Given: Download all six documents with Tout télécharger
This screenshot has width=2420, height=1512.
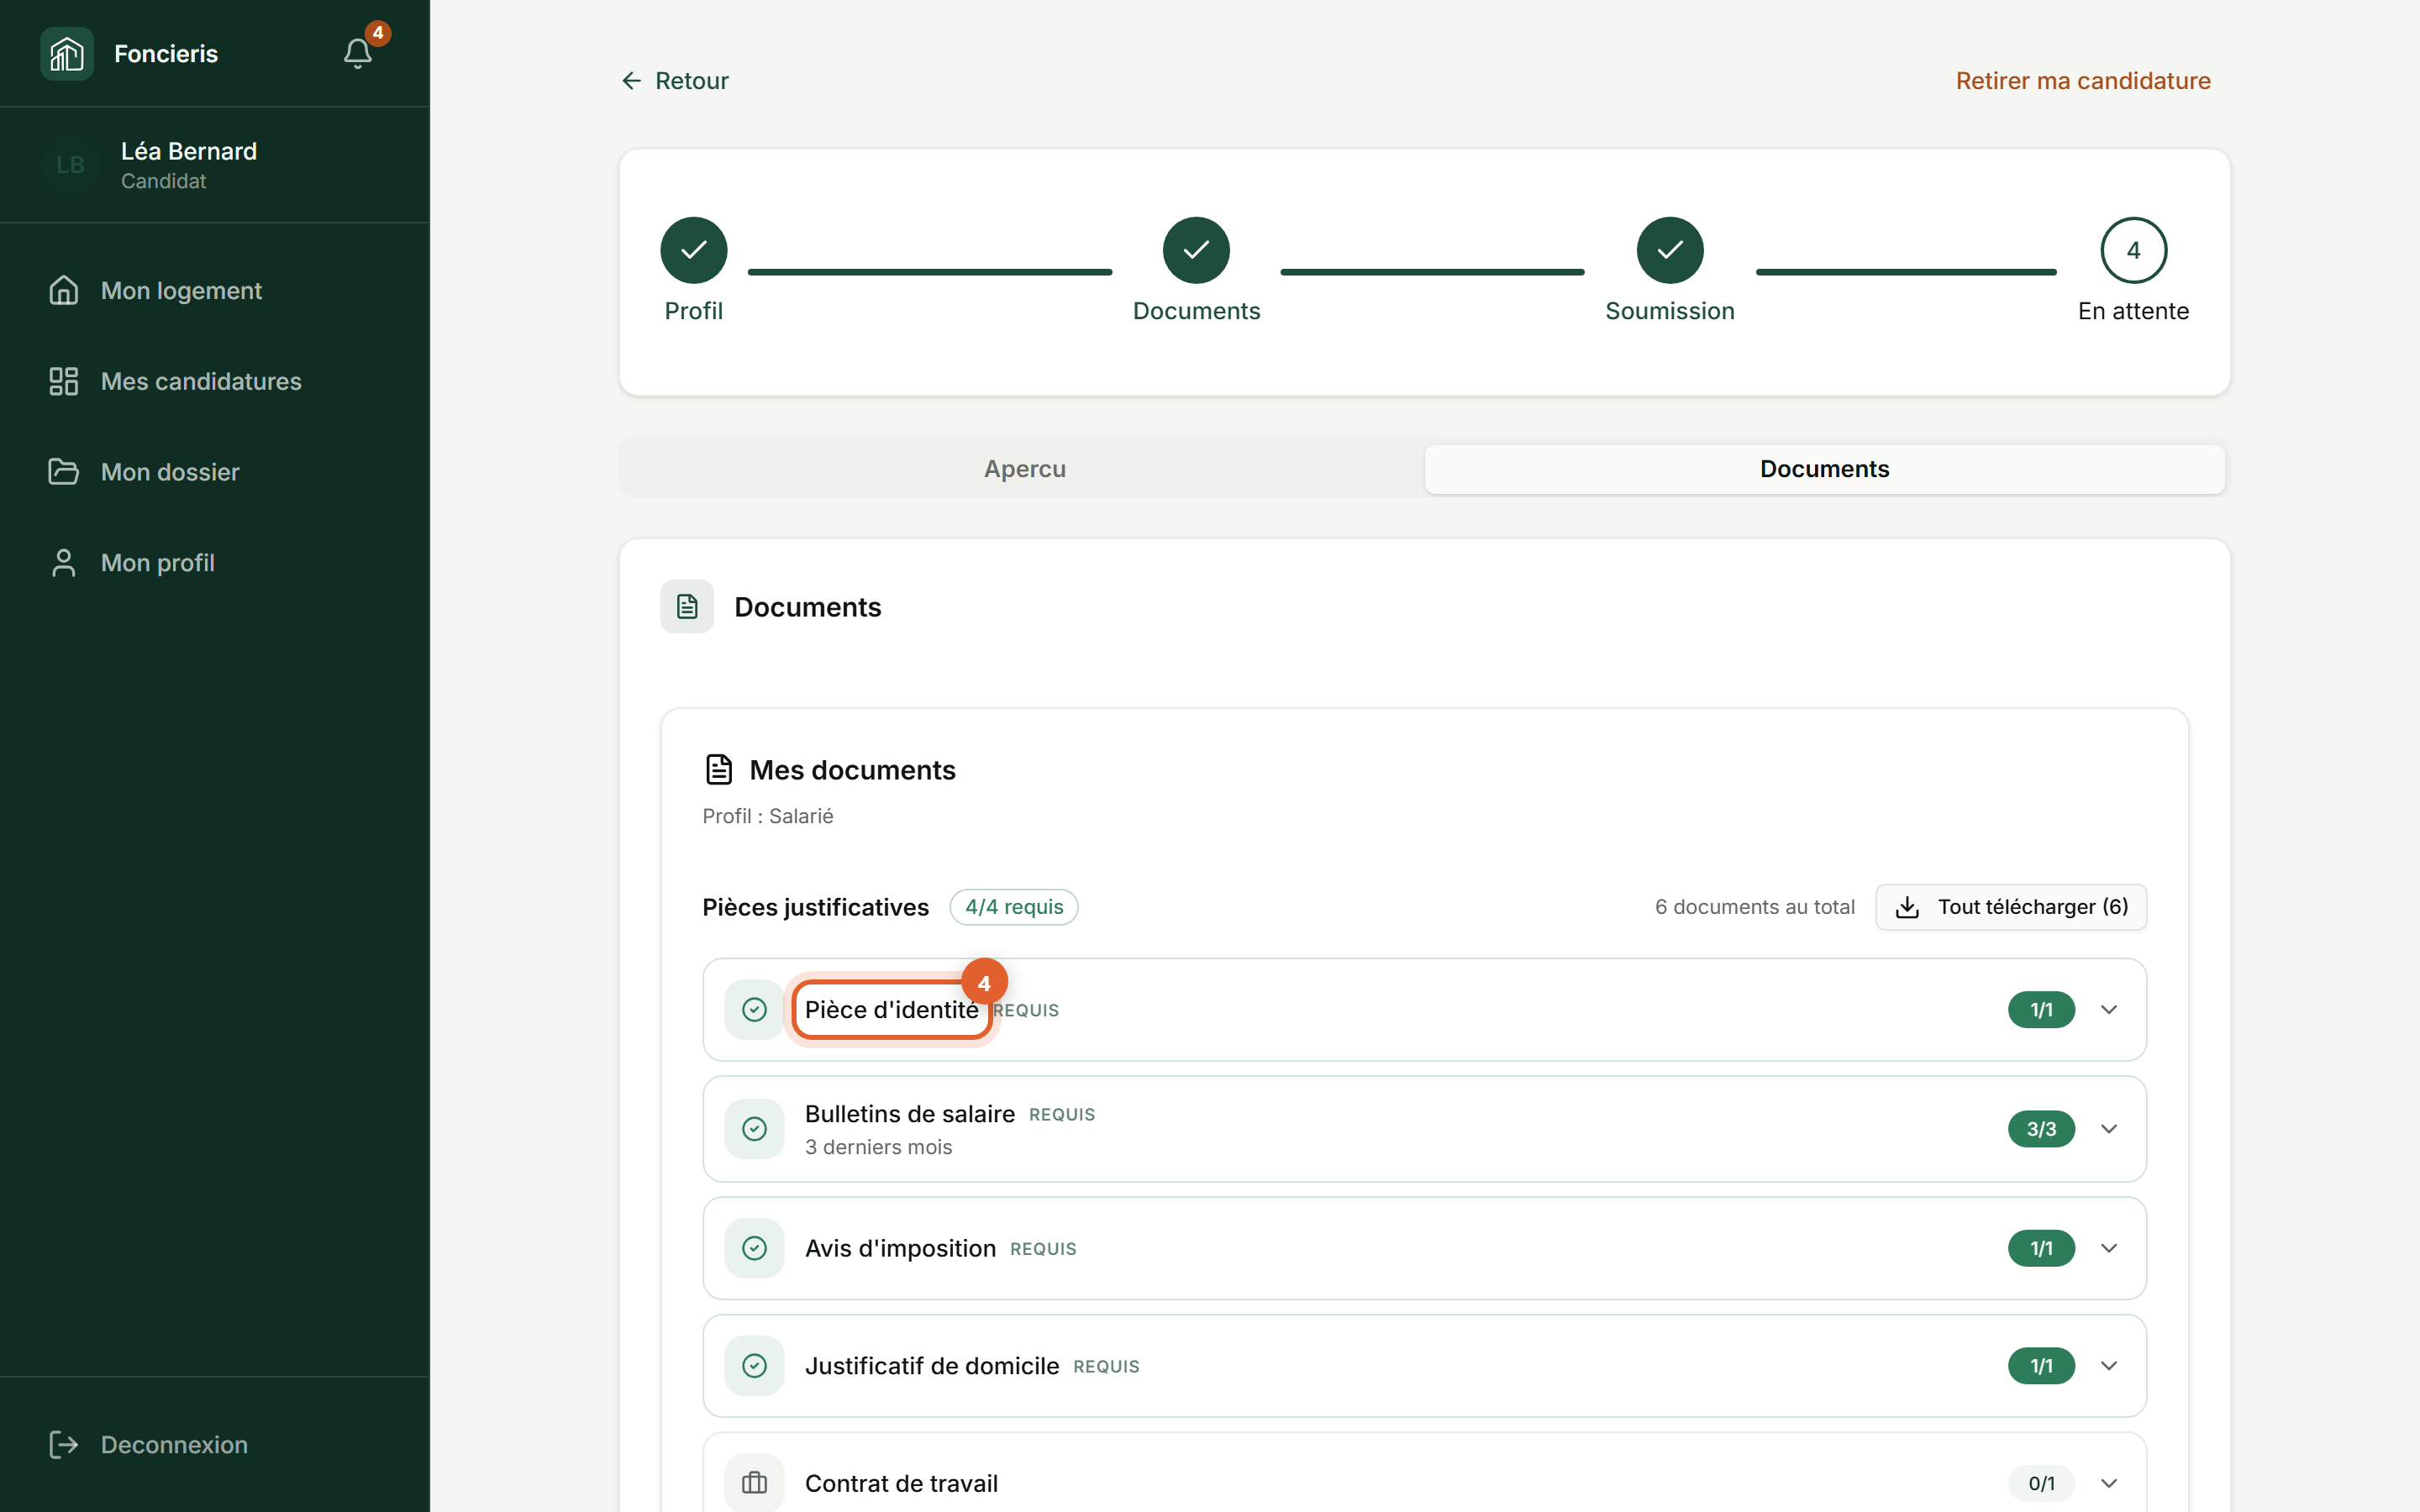Looking at the screenshot, I should [x=2011, y=907].
